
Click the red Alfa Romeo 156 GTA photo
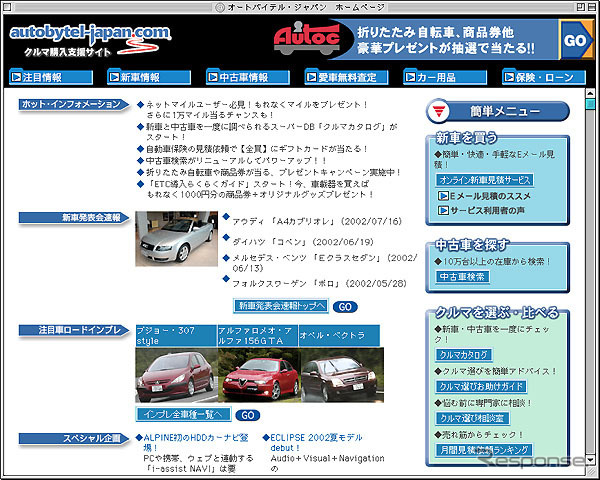[259, 375]
